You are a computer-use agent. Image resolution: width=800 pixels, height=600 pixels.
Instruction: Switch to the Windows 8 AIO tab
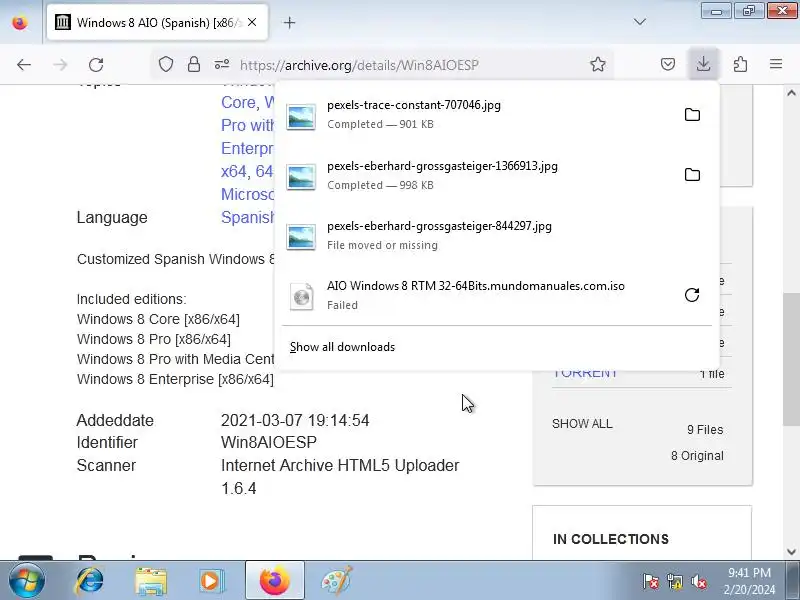tap(158, 22)
